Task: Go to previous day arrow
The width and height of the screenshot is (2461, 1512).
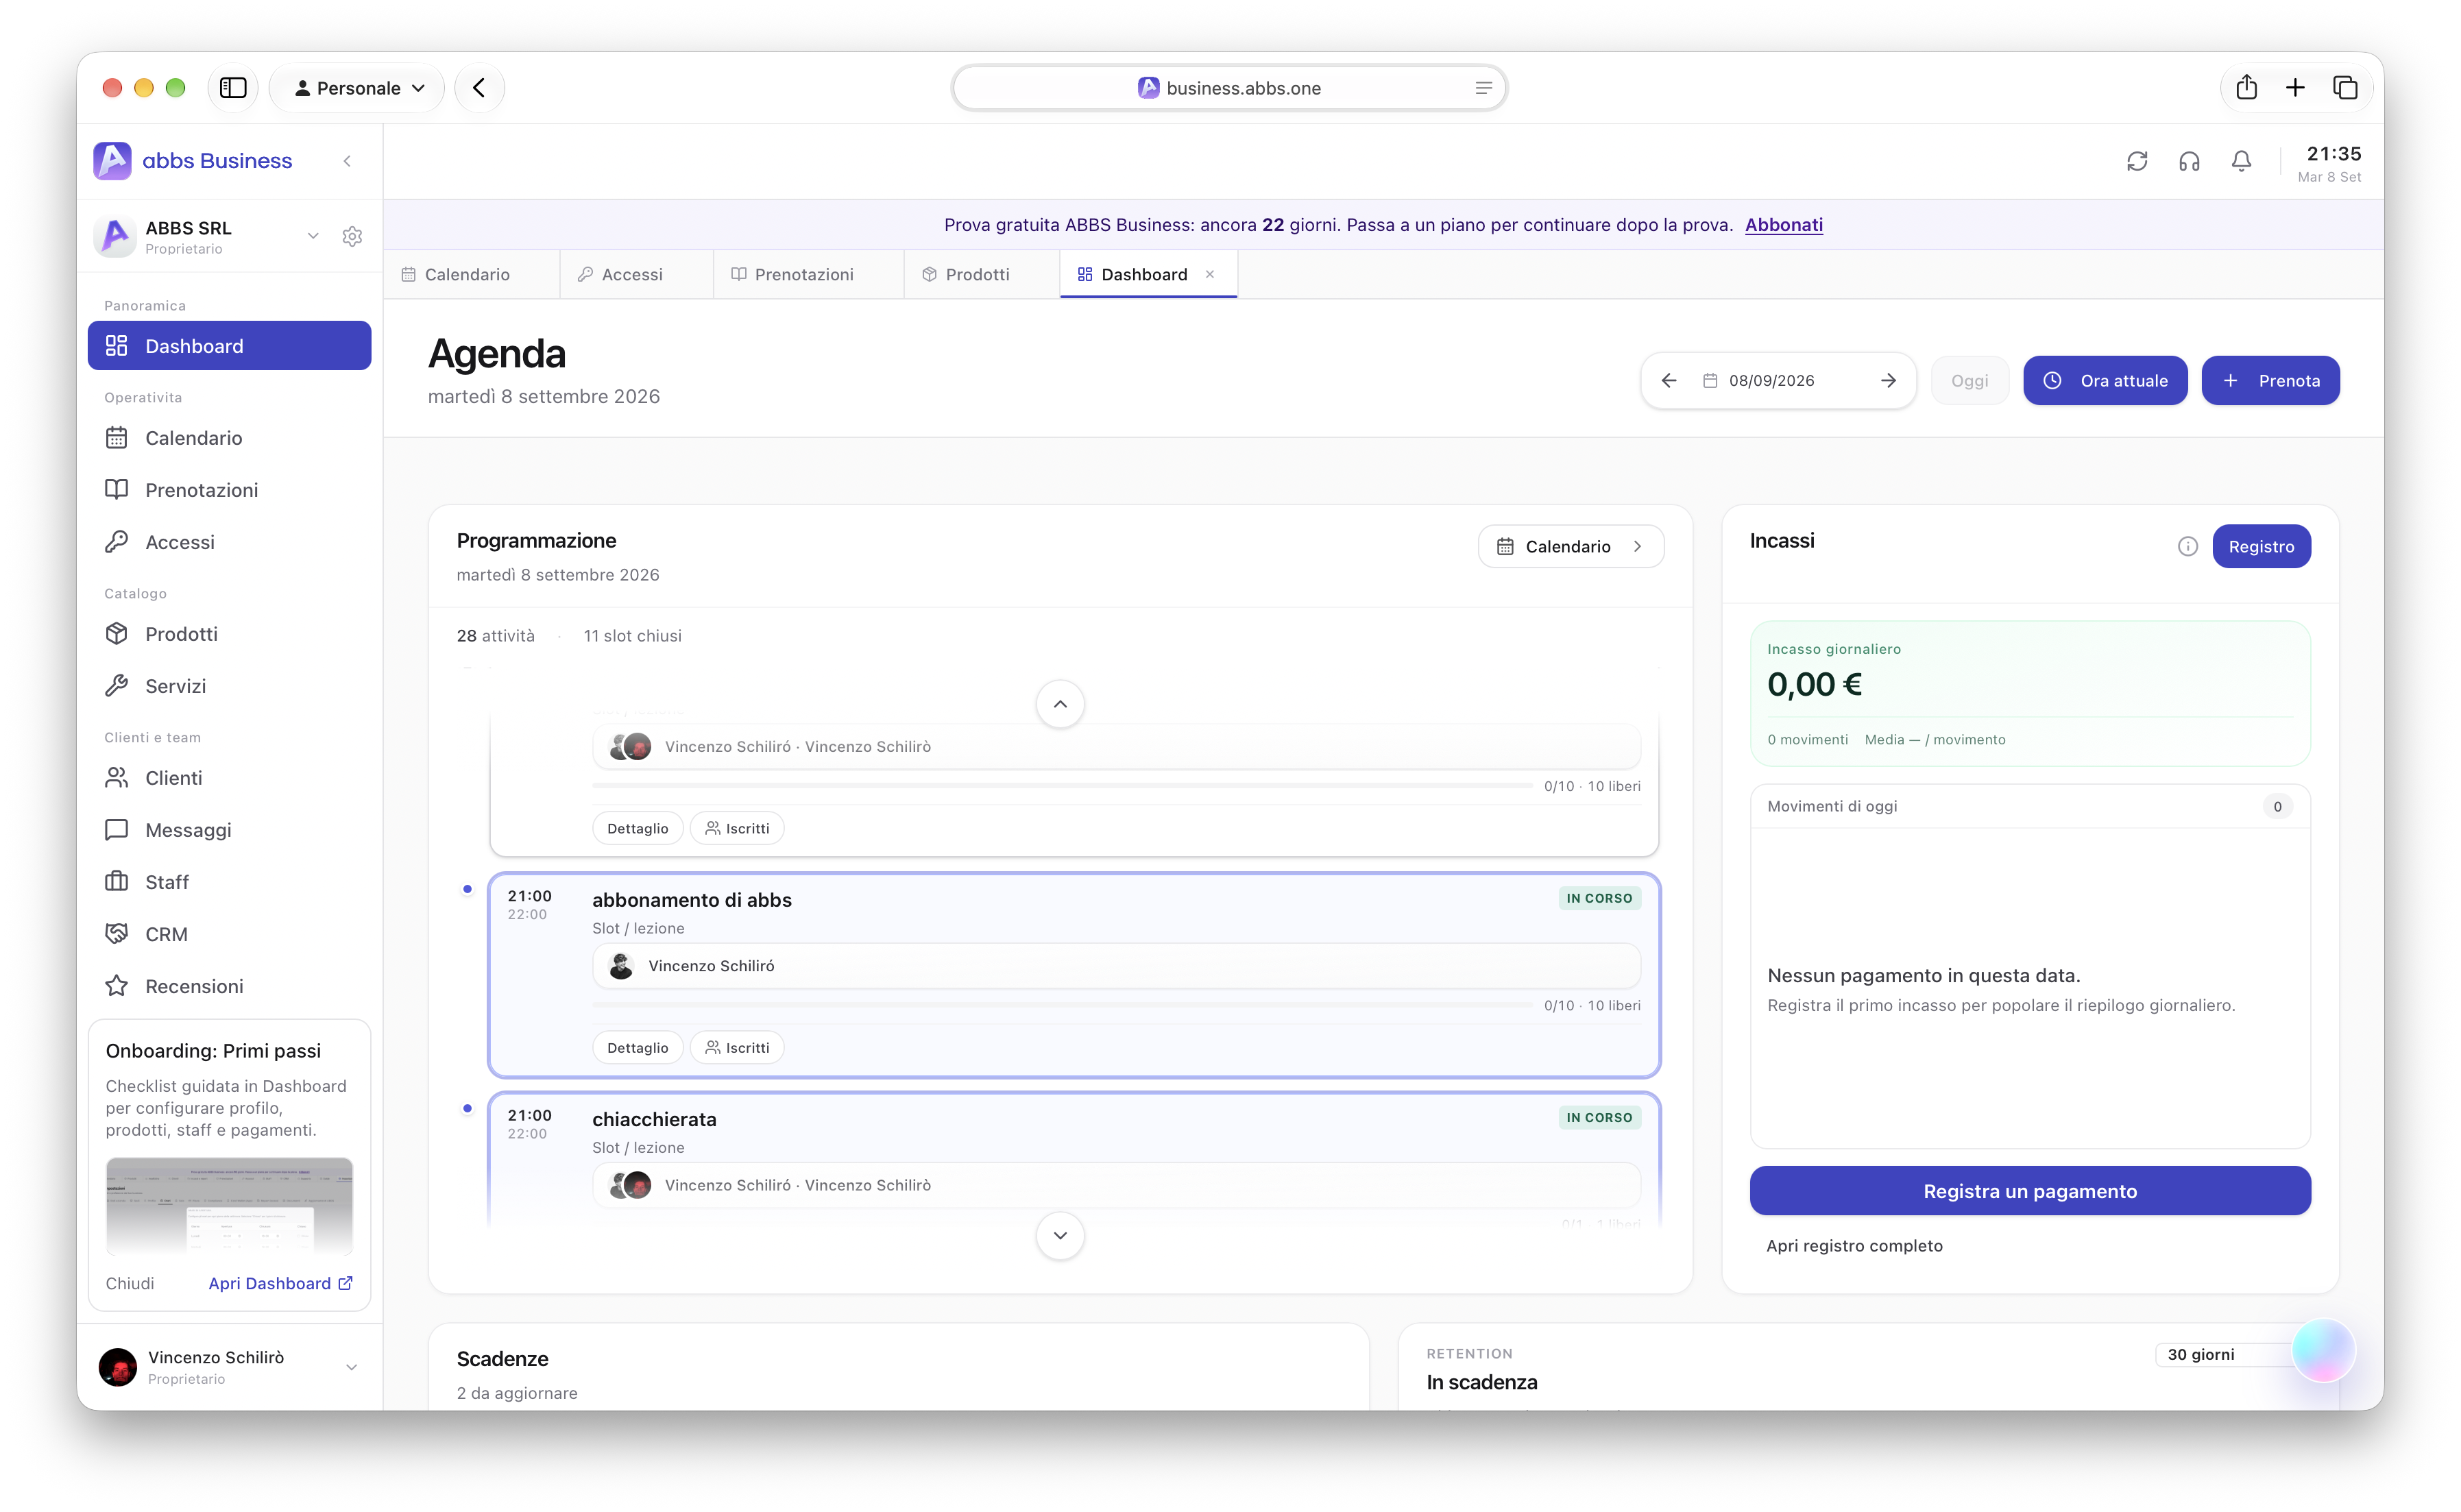Action: tap(1669, 381)
